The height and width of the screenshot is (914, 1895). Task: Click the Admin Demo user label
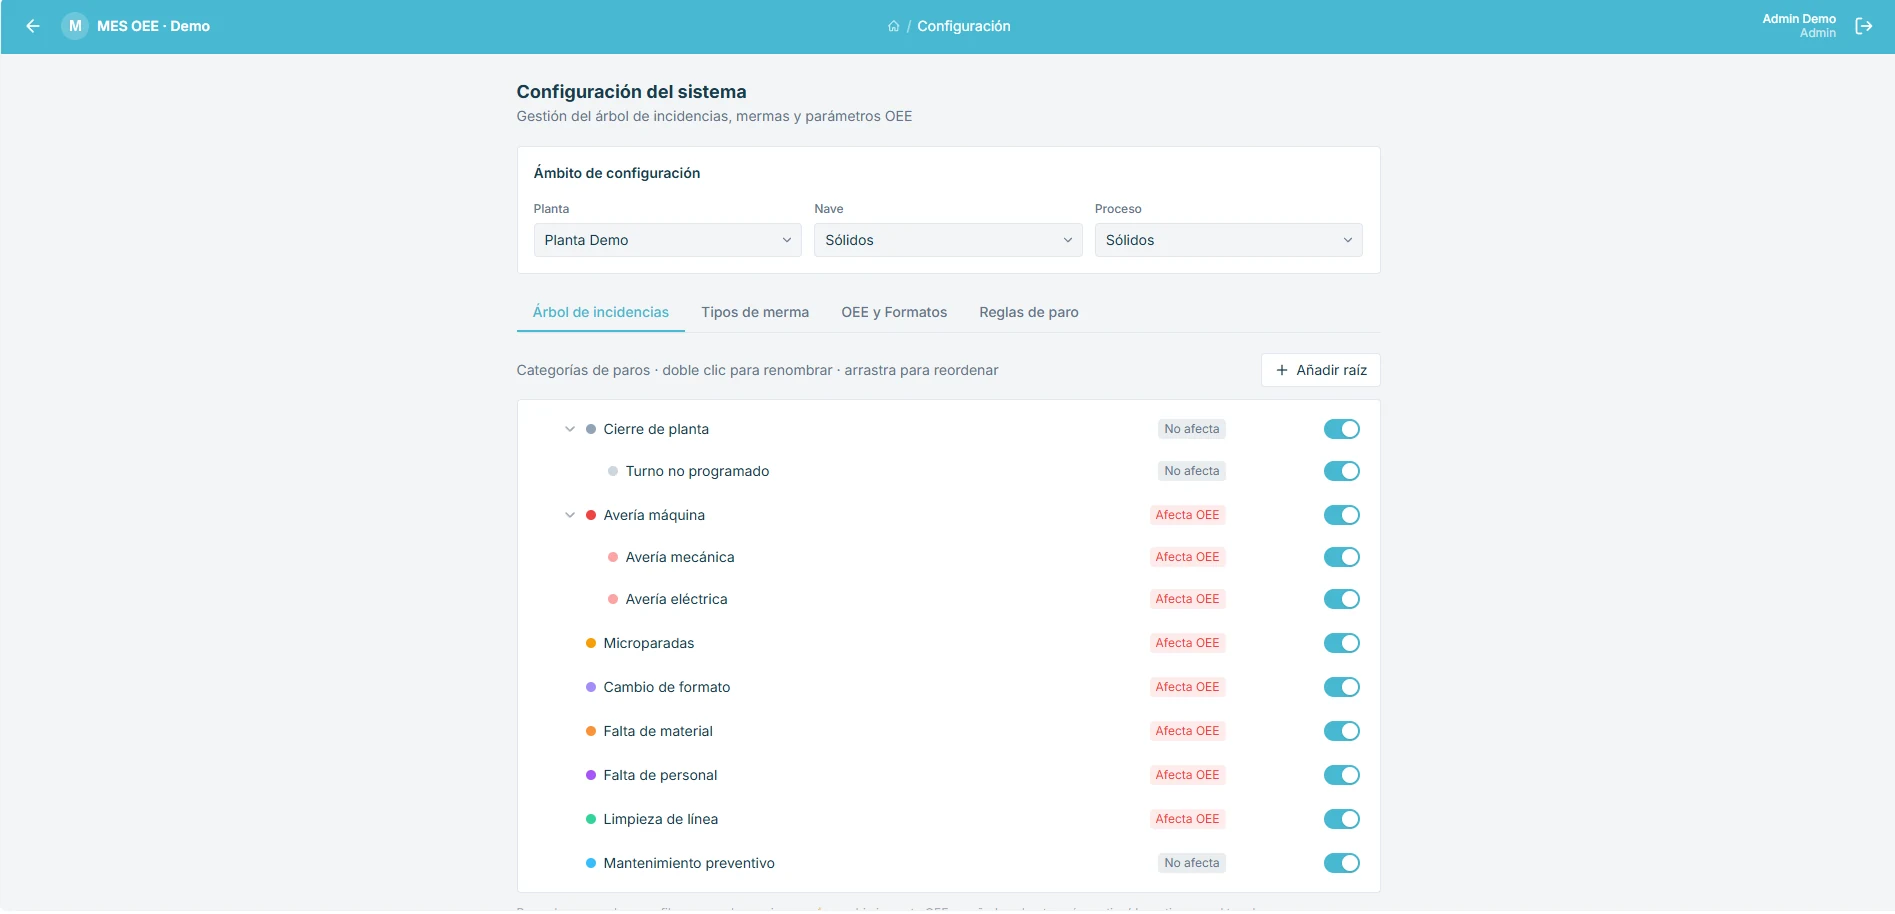(x=1798, y=19)
